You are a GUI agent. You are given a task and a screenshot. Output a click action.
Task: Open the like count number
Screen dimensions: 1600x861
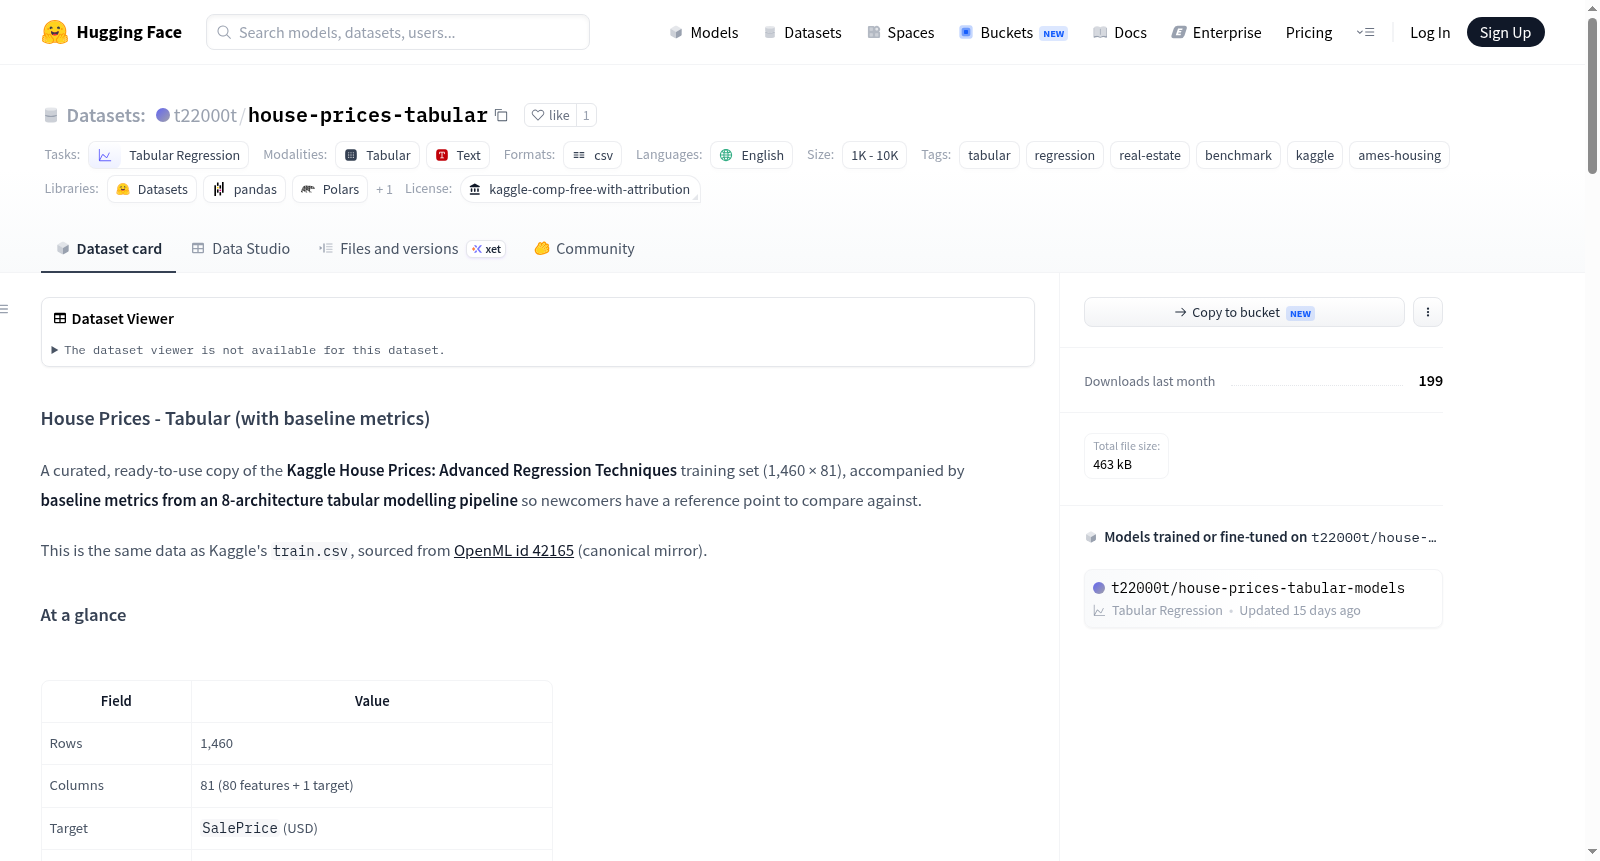[x=586, y=115]
